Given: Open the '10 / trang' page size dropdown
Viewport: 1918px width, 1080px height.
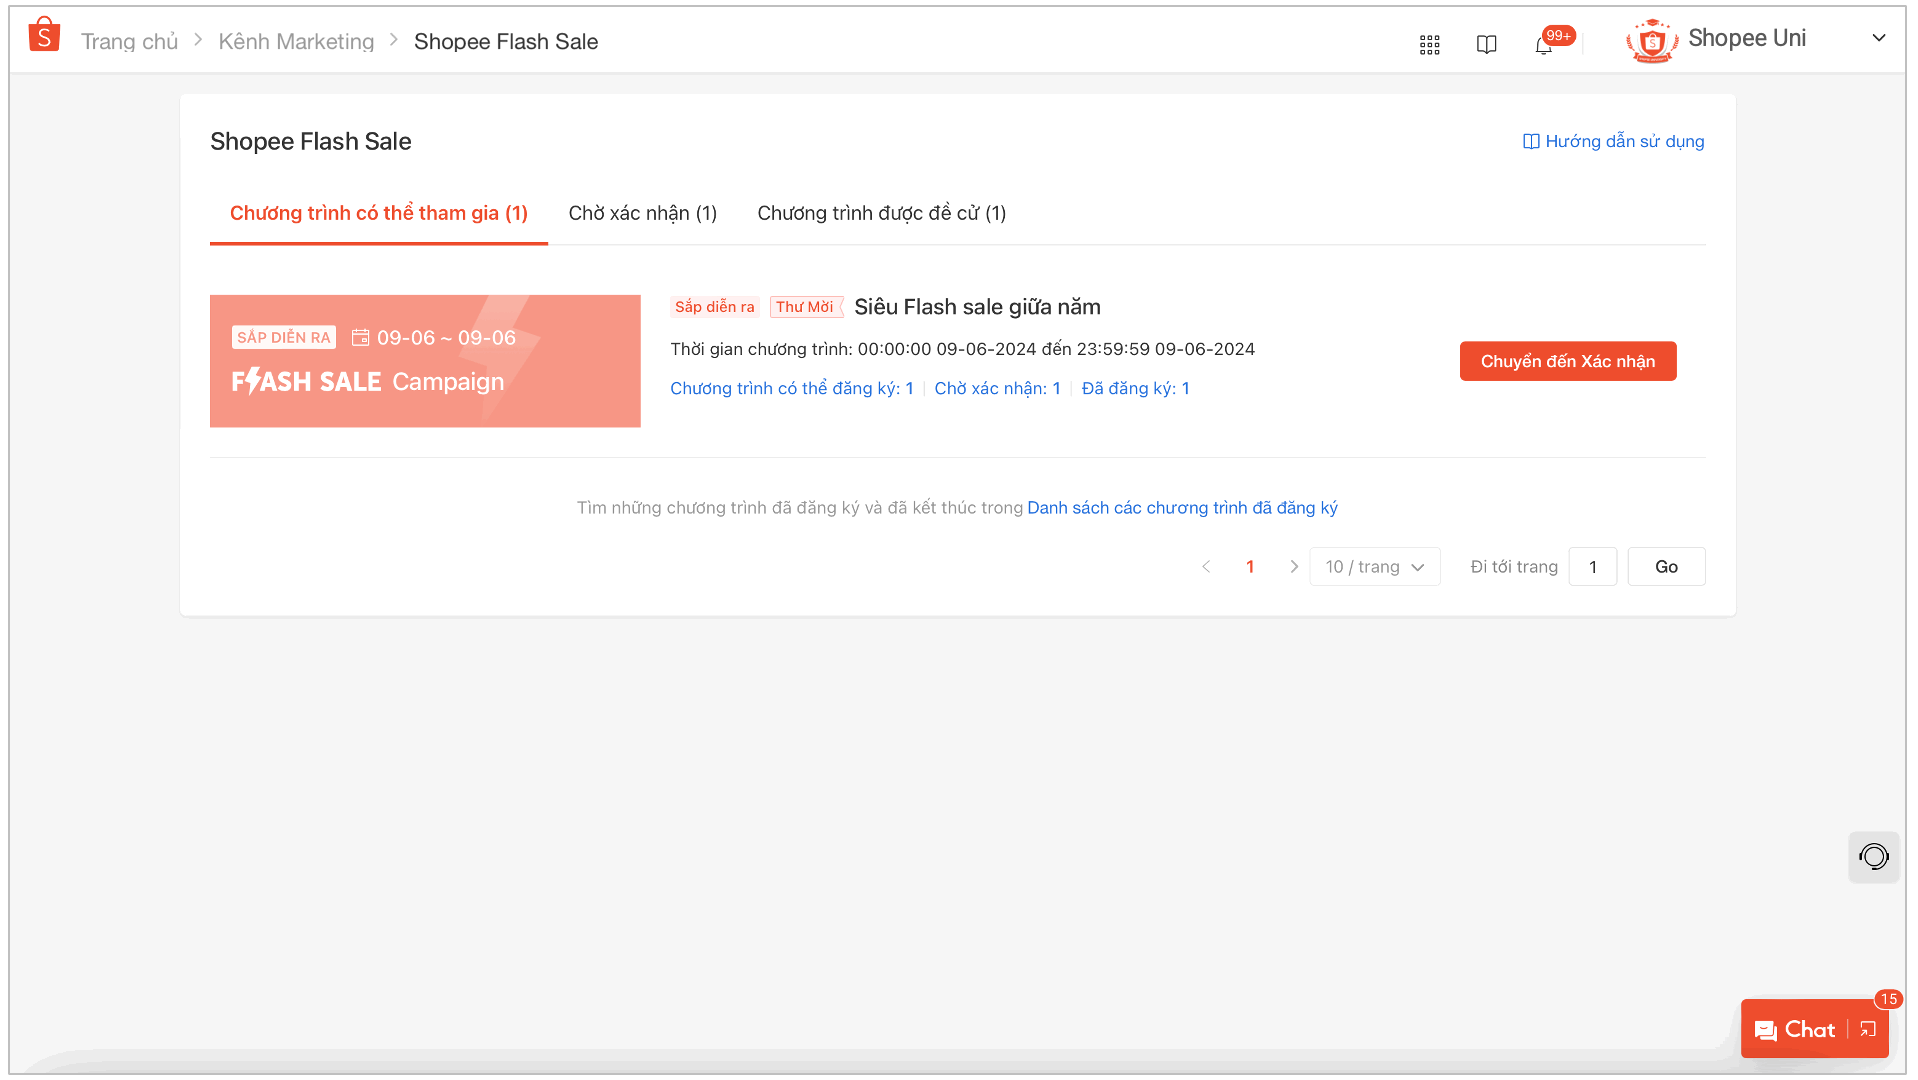Looking at the screenshot, I should click(1375, 566).
